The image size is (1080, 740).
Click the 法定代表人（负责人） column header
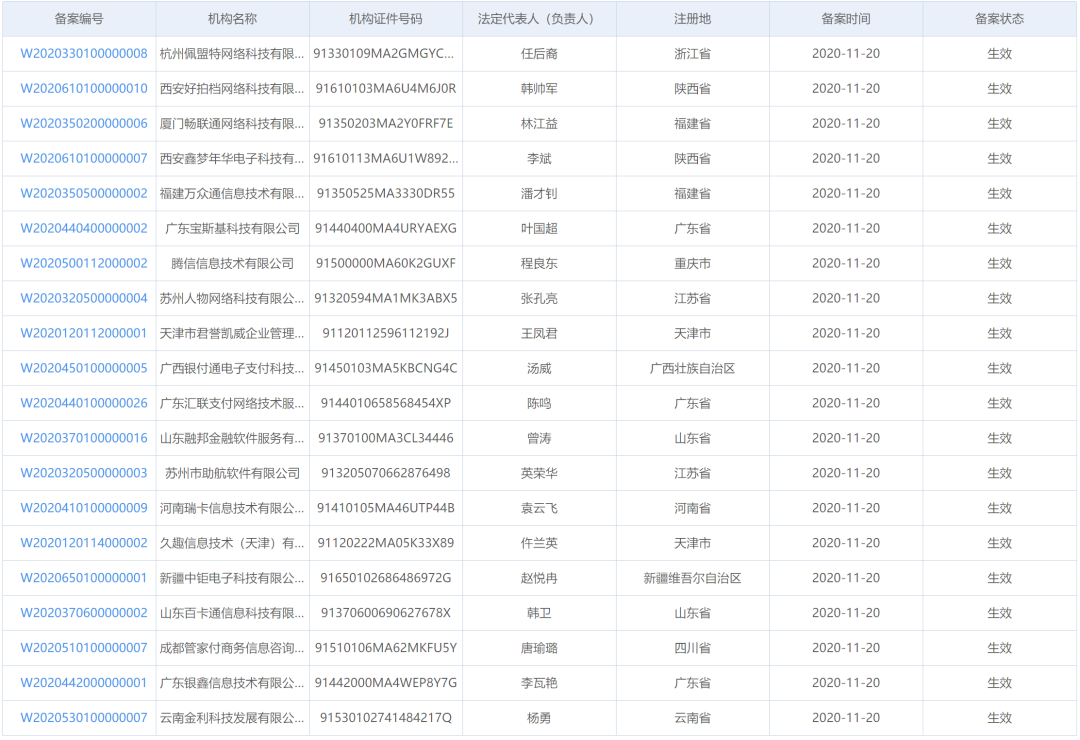(539, 19)
